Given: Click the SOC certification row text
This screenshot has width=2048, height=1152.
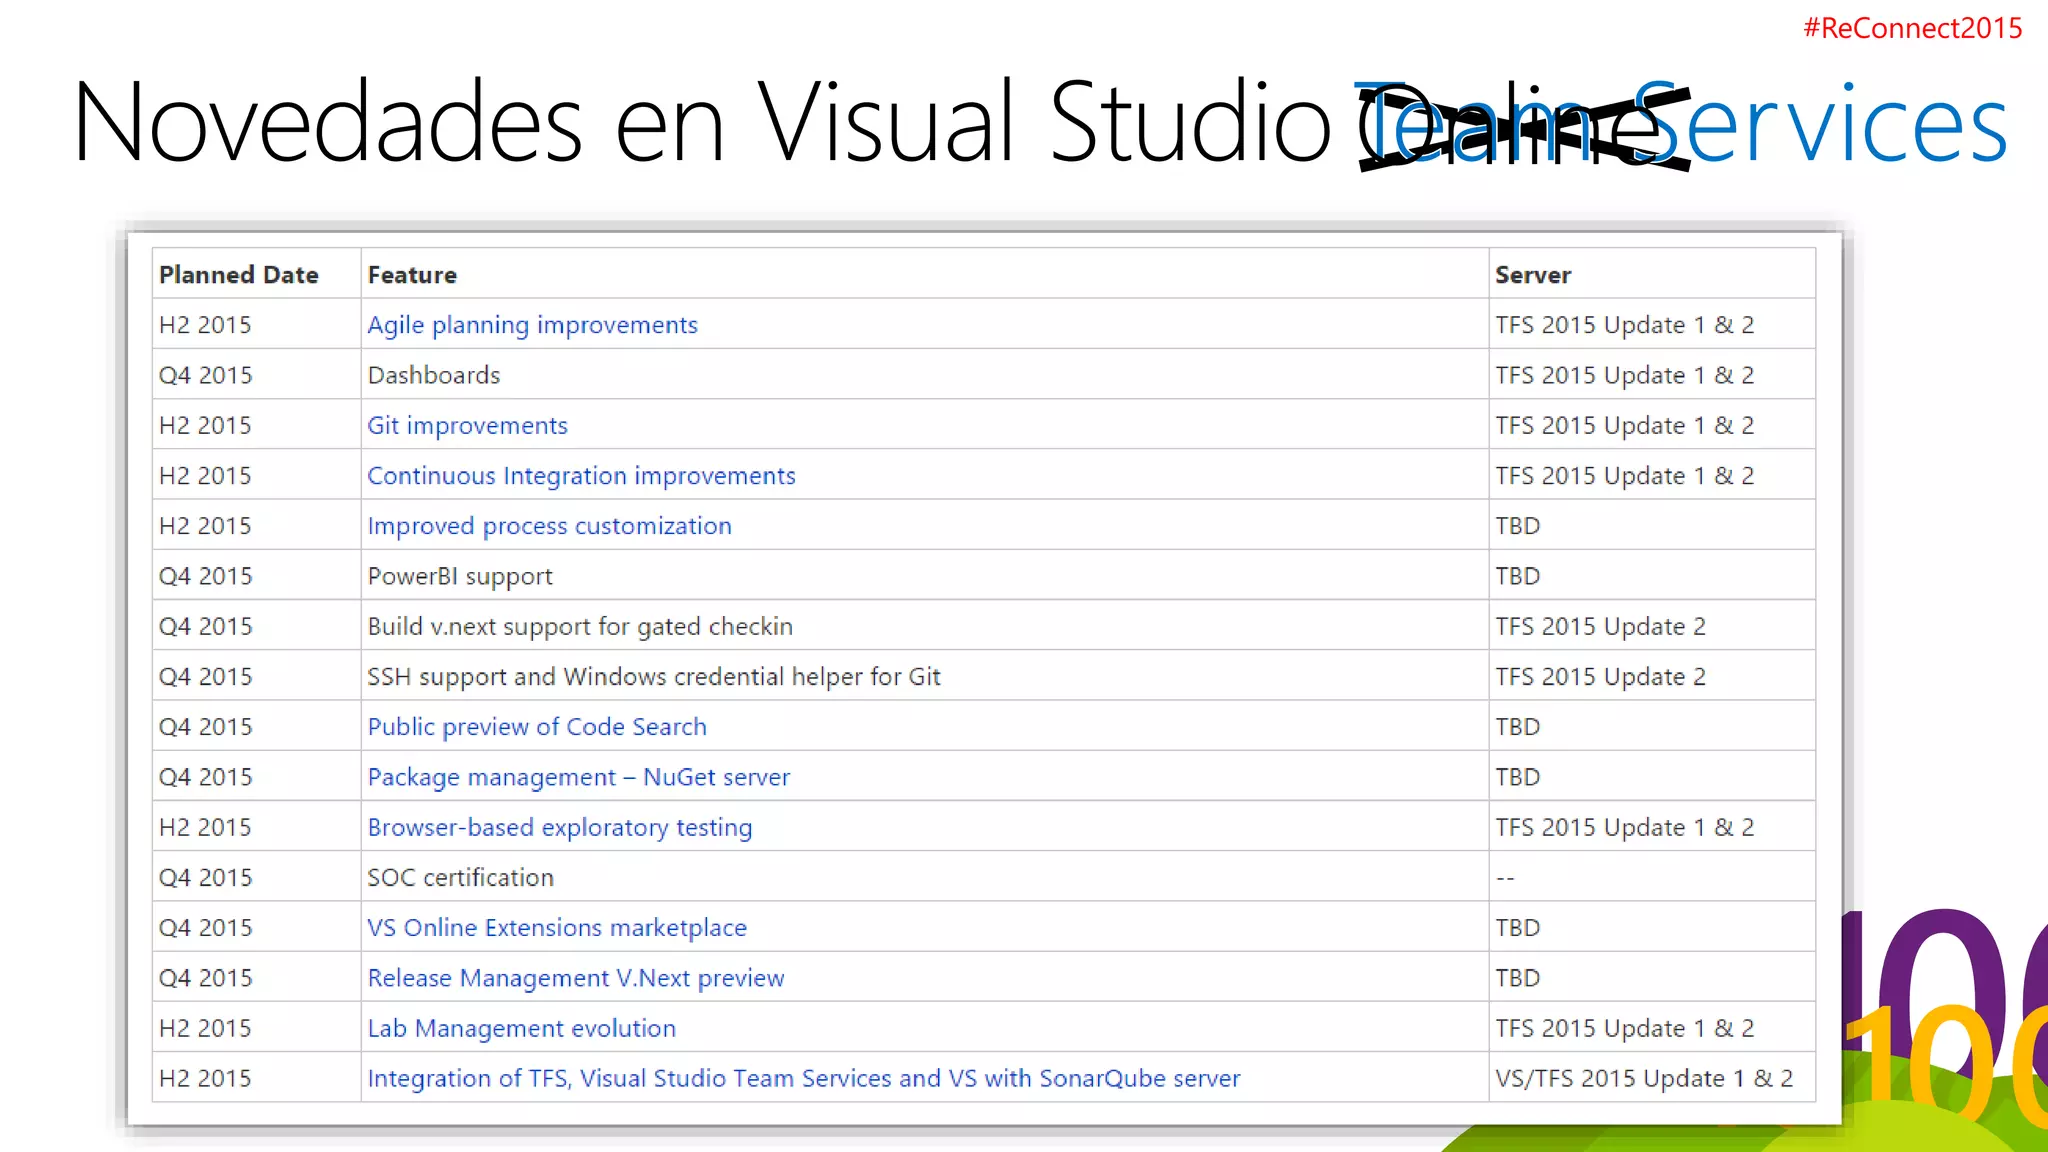Looking at the screenshot, I should (x=460, y=878).
